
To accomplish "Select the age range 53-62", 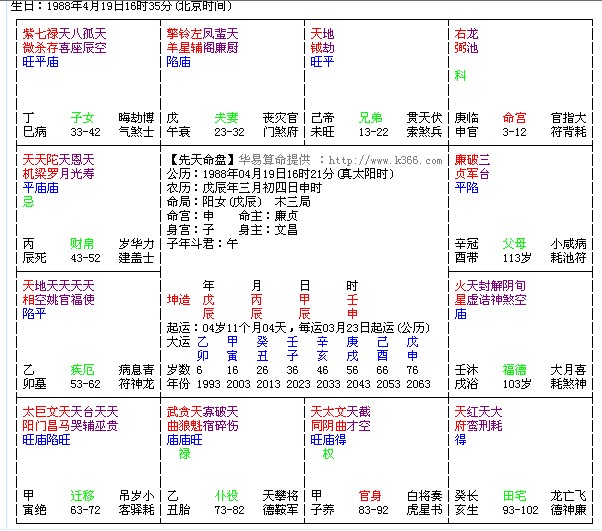I will (85, 384).
